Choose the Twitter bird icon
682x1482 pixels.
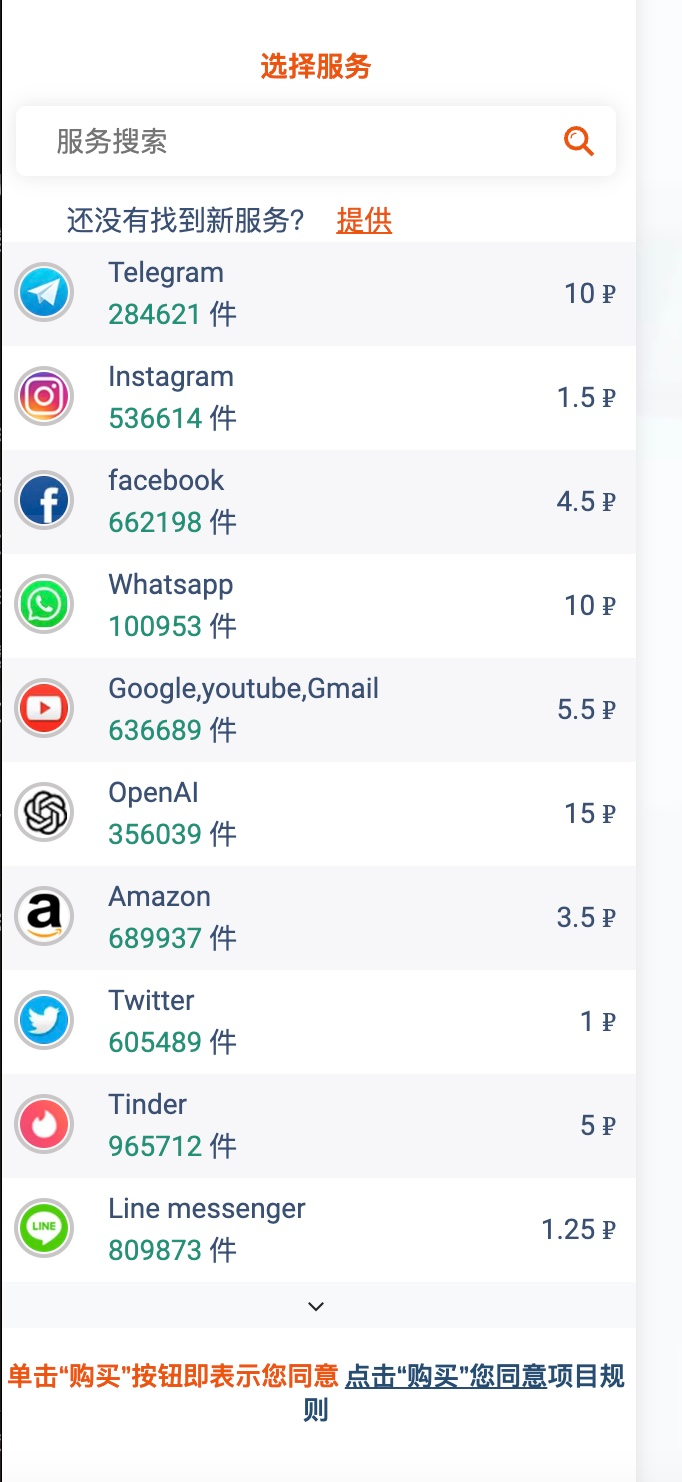44,1021
